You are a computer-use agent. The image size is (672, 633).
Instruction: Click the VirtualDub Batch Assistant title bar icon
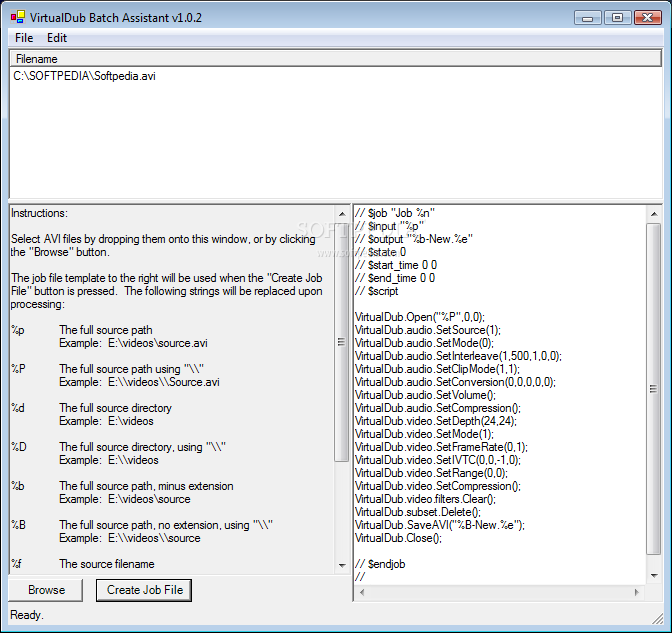point(18,17)
